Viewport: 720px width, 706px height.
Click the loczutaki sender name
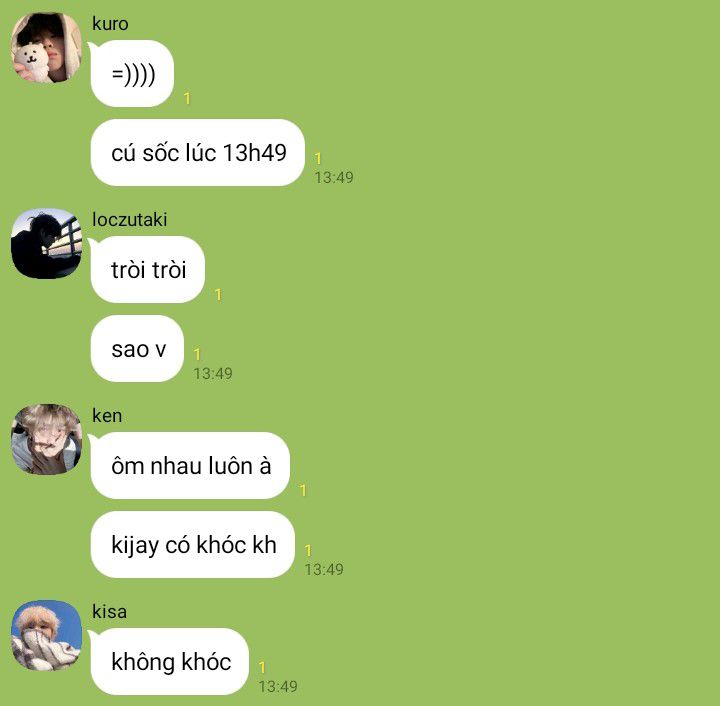point(129,219)
